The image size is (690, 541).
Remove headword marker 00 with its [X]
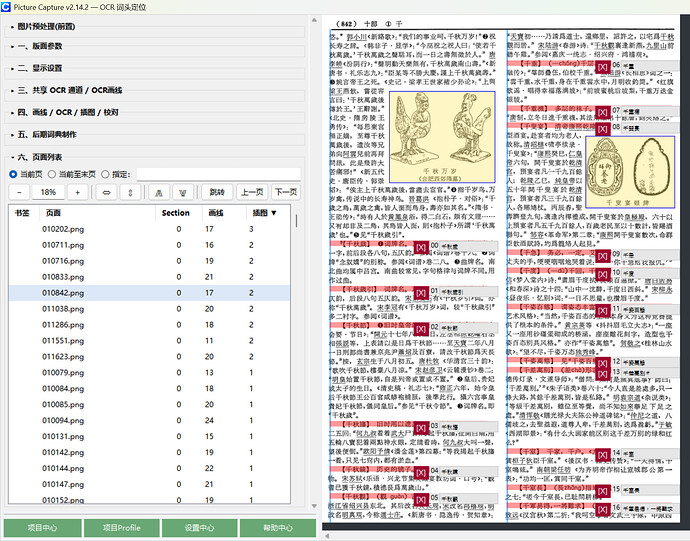coord(421,247)
